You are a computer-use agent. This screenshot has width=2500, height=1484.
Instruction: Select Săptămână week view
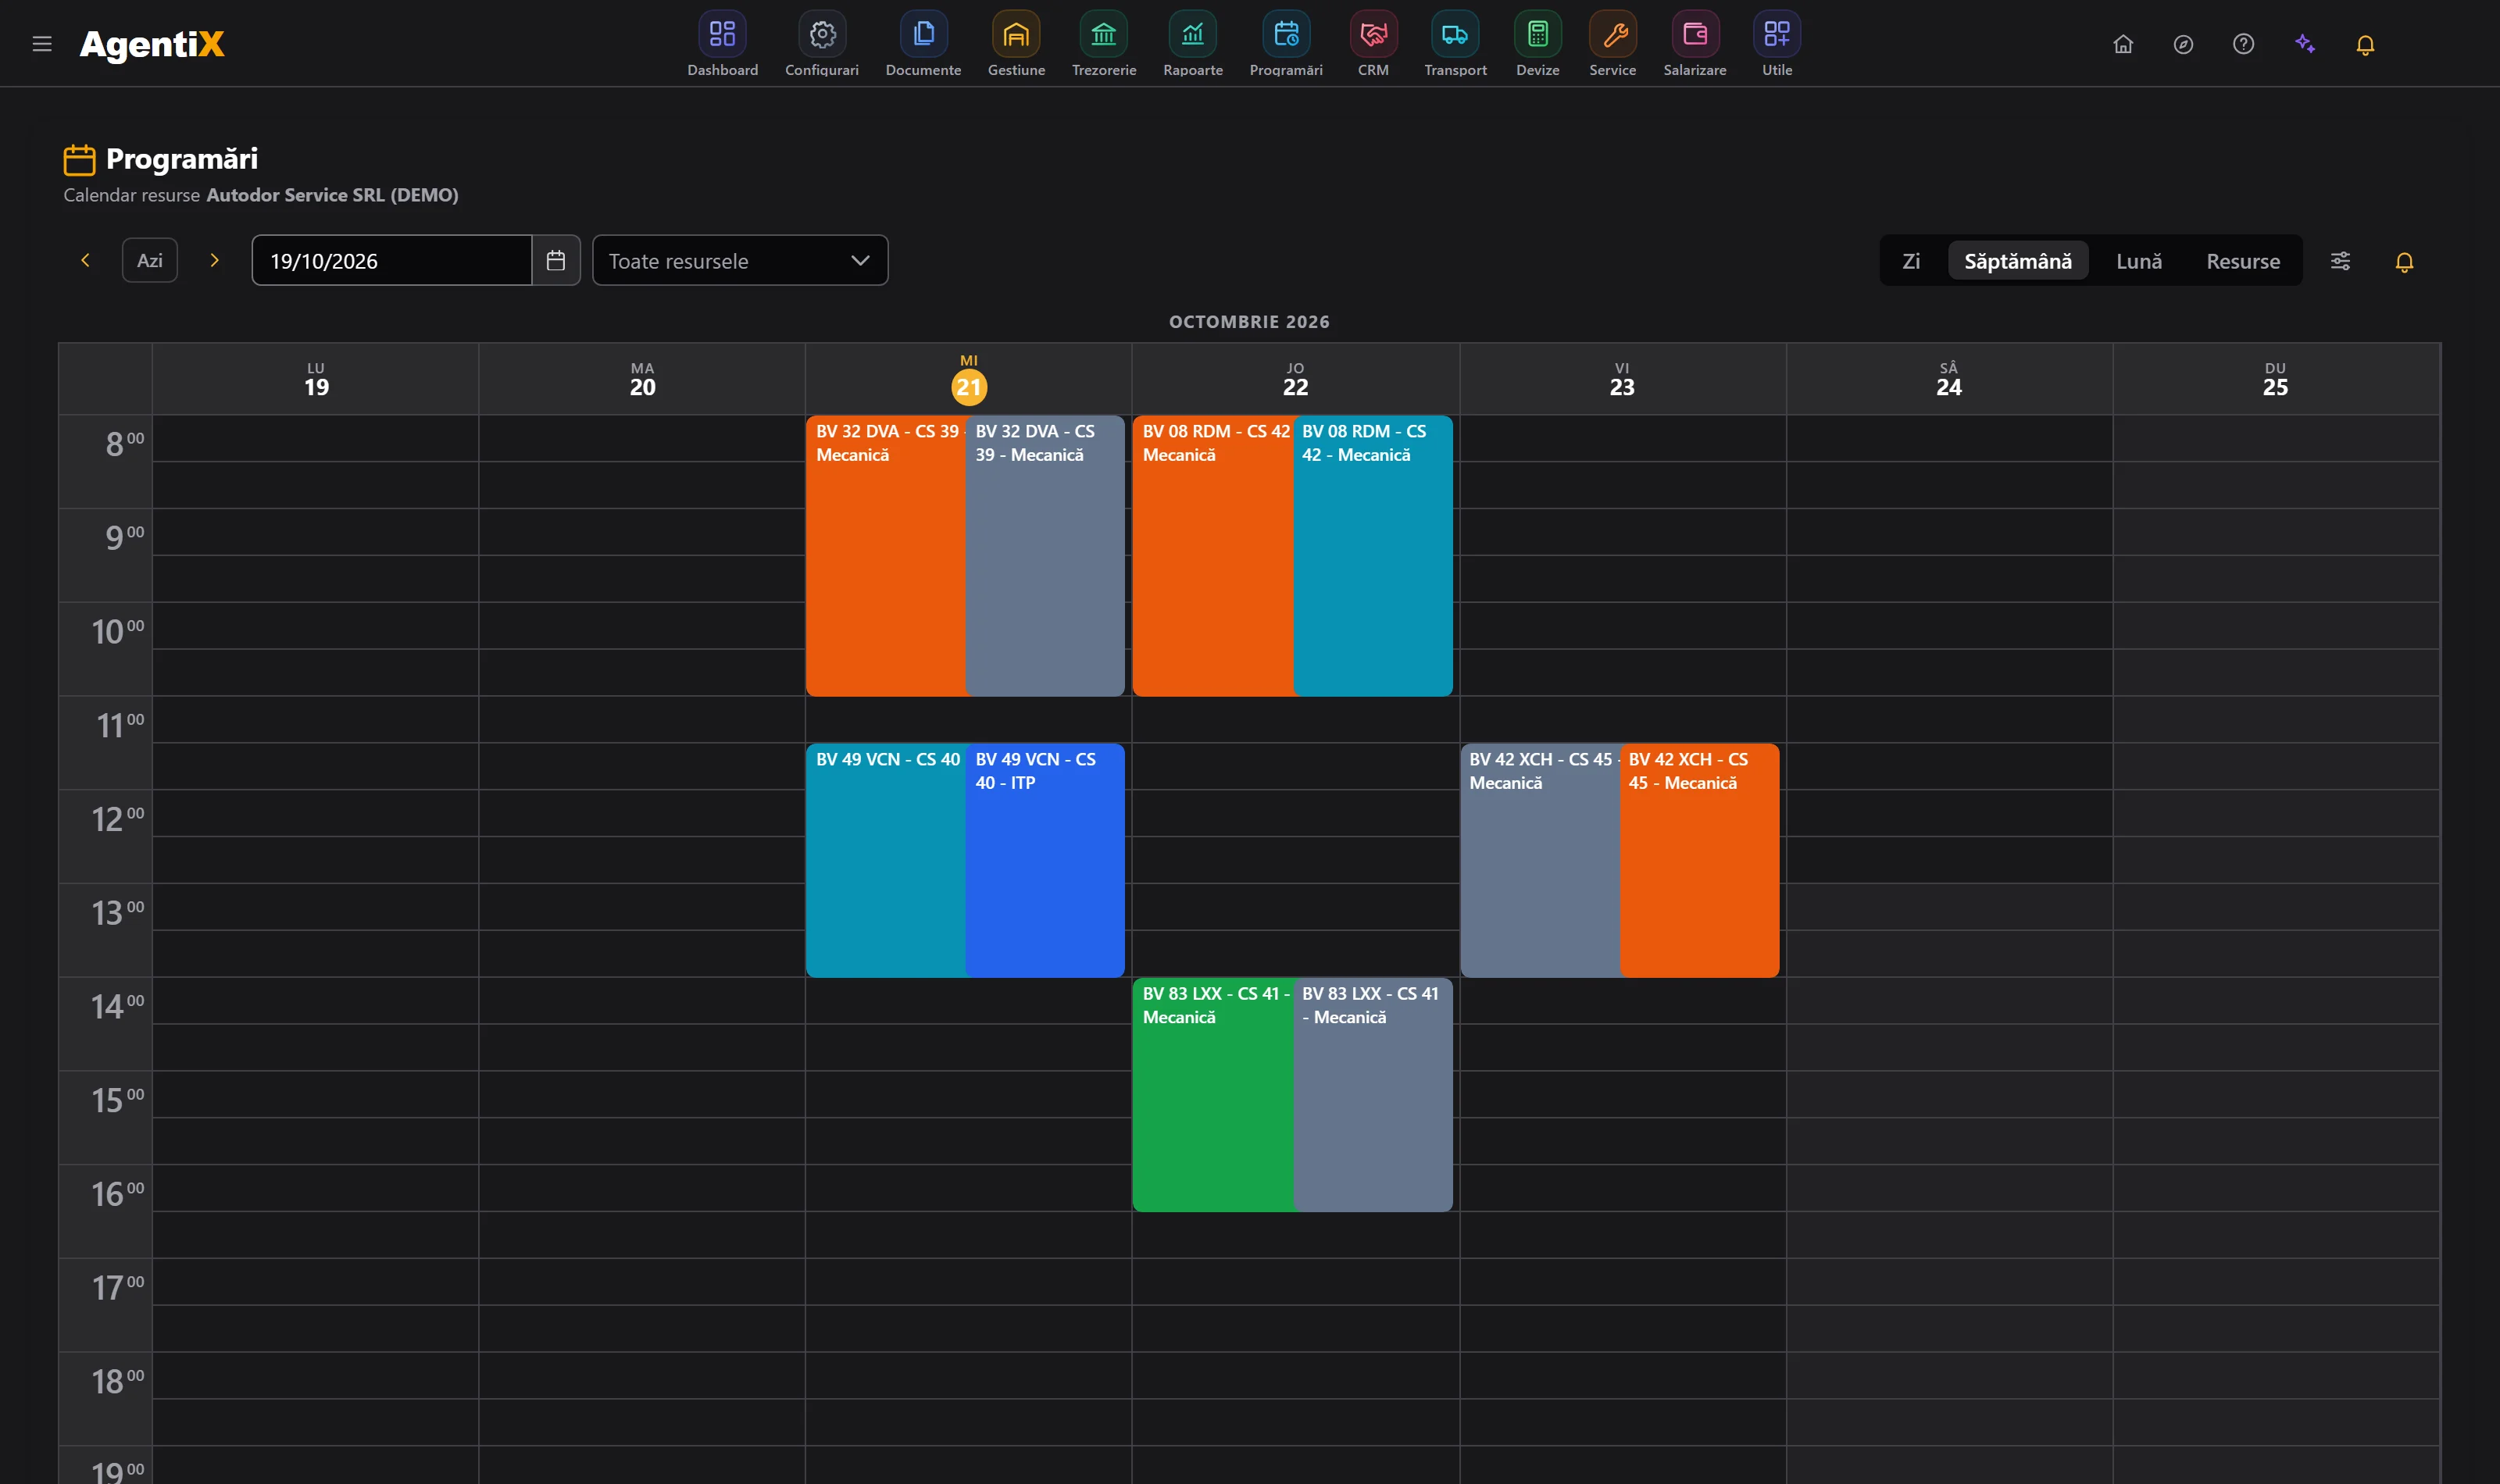pos(2018,261)
